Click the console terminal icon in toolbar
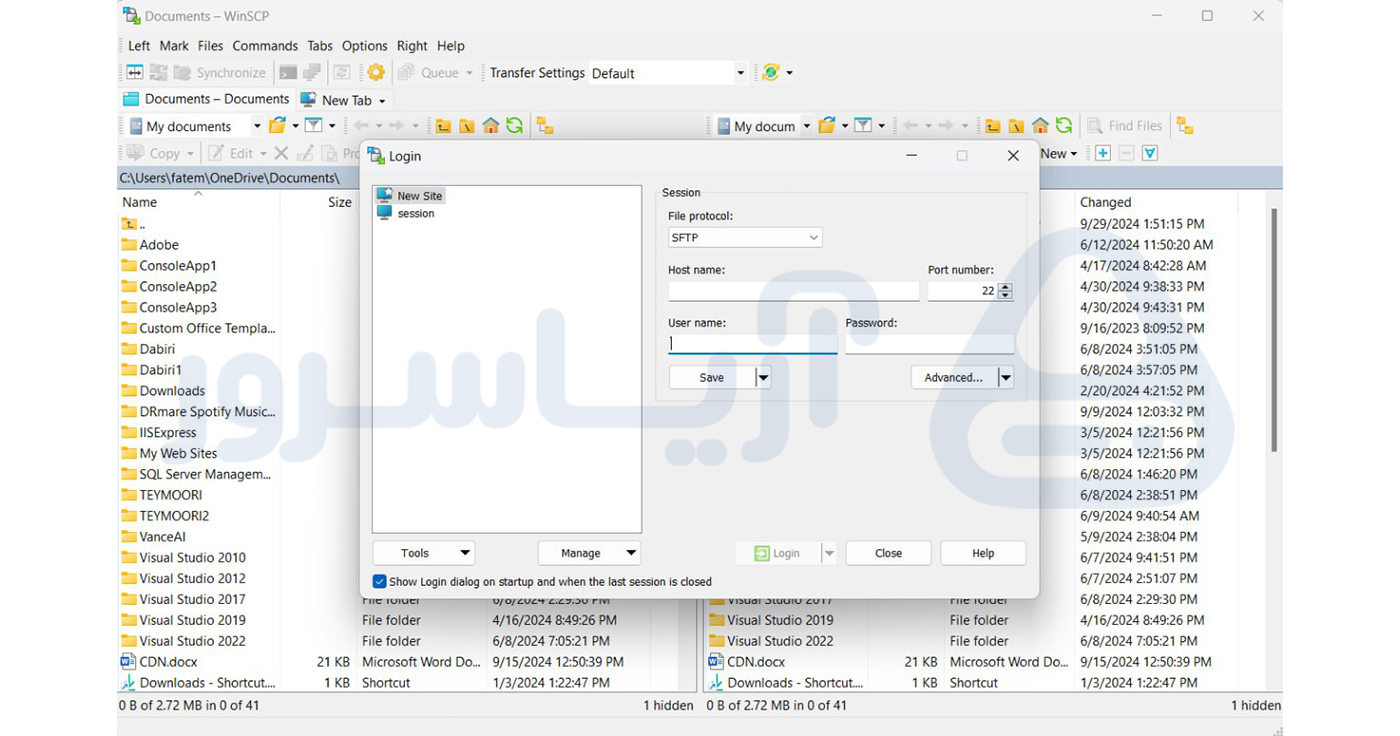 tap(288, 72)
